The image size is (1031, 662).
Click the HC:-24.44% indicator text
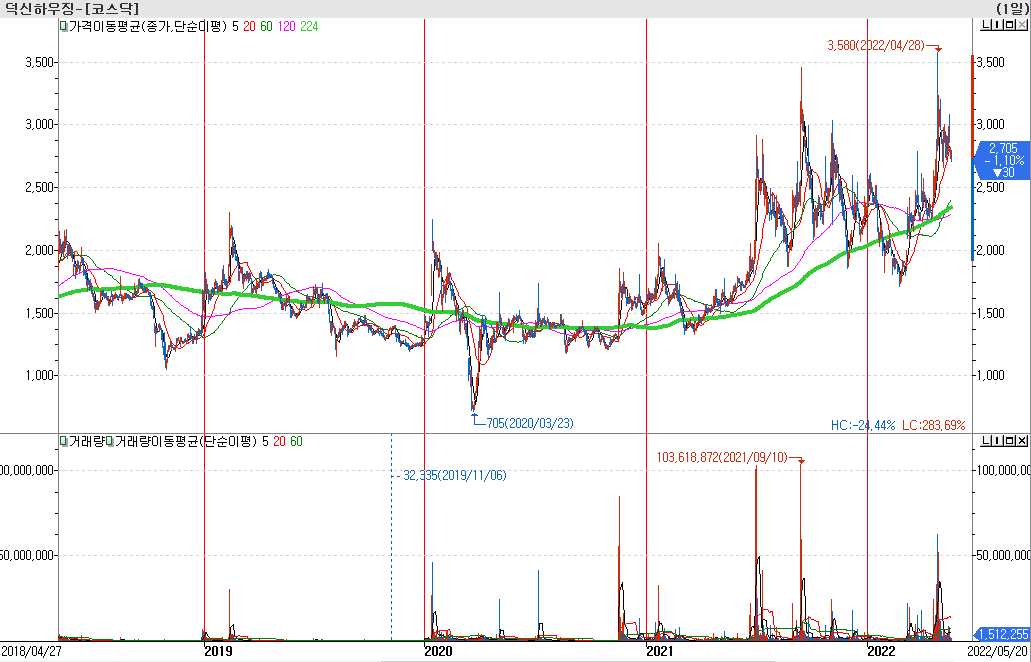point(863,425)
